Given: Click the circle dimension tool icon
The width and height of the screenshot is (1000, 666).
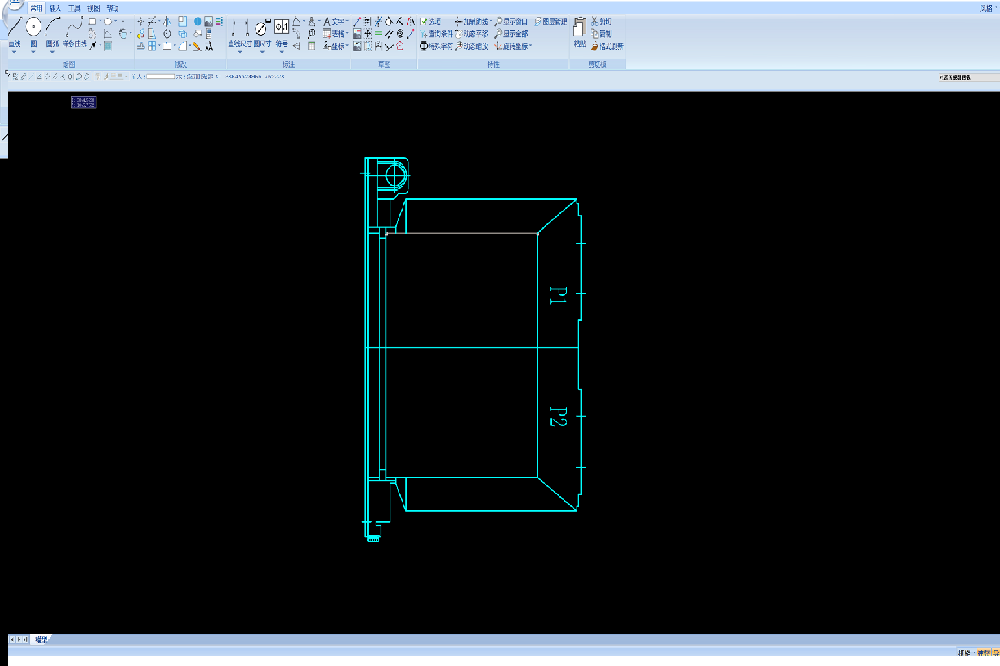Looking at the screenshot, I should (261, 29).
